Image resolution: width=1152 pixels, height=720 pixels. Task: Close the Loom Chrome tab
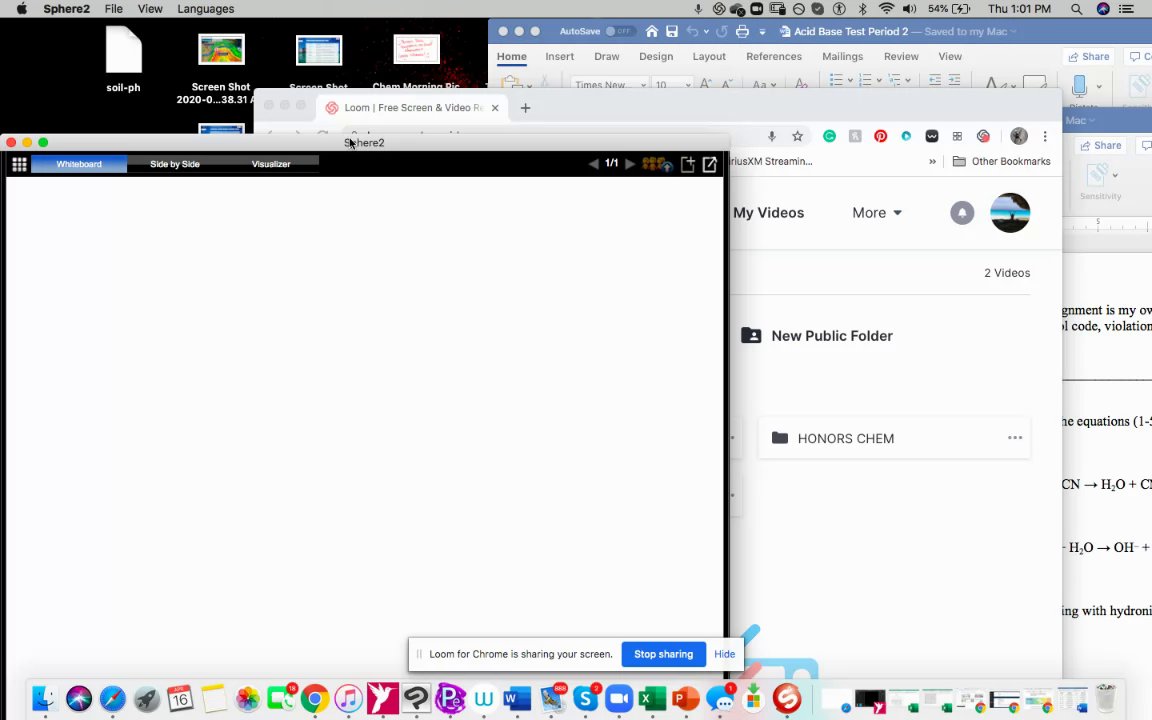[x=495, y=108]
